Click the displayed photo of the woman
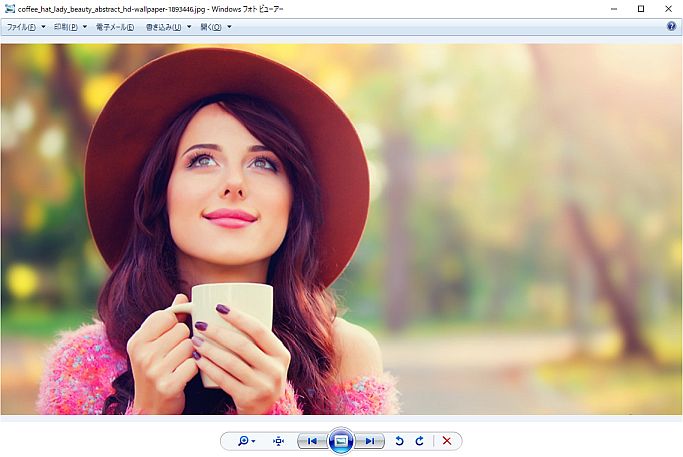Screen dimensions: 683x457 pos(342,229)
